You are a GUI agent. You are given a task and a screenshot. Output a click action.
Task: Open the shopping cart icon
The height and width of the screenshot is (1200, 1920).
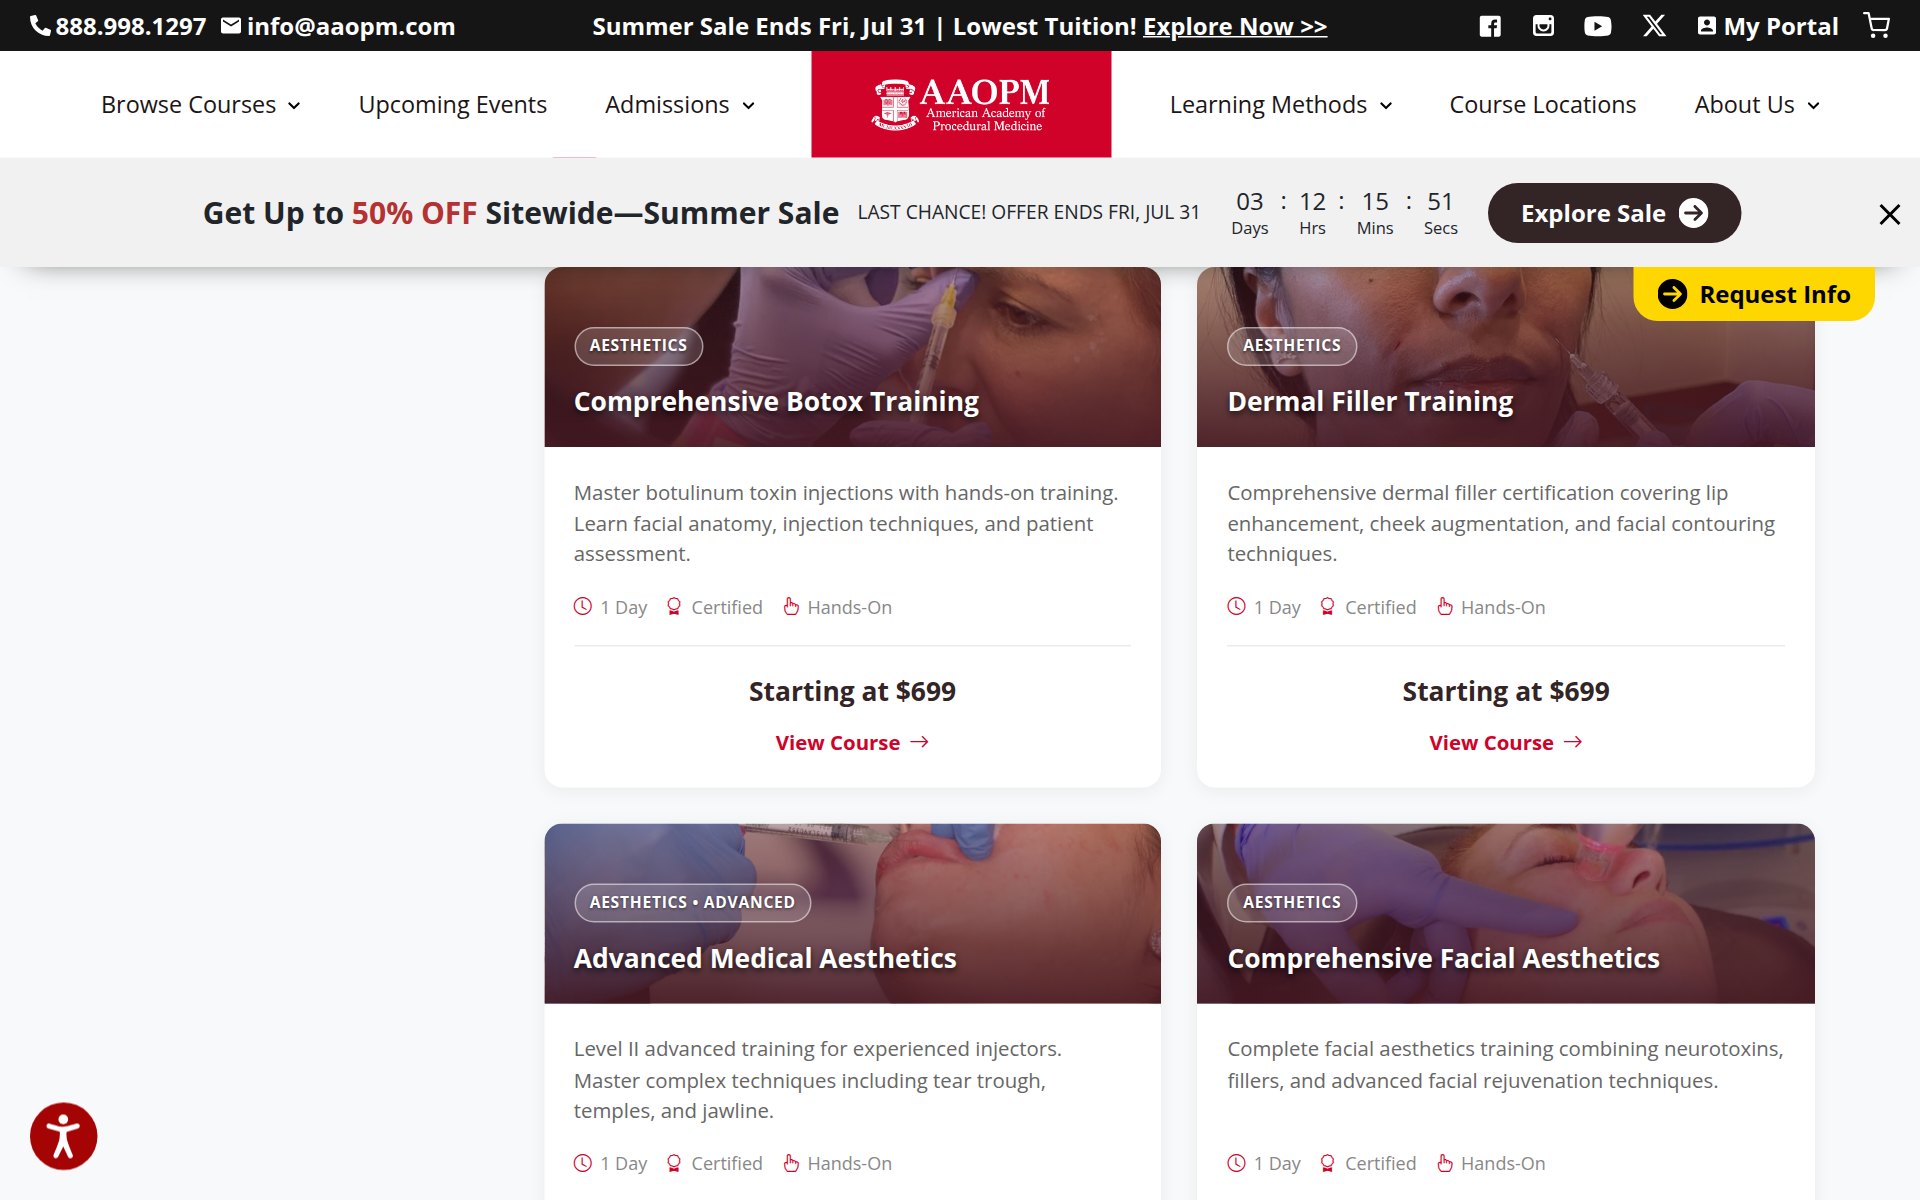1877,26
